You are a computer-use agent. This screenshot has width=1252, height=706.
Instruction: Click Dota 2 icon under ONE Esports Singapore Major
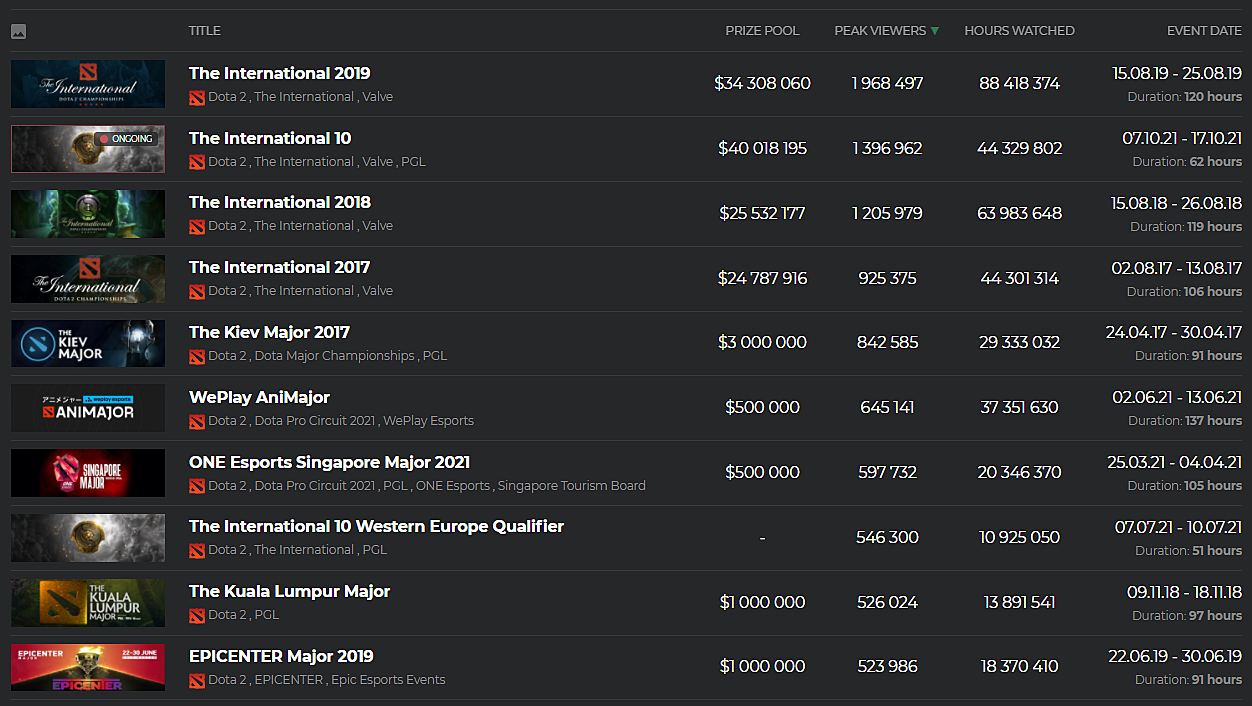click(x=197, y=486)
